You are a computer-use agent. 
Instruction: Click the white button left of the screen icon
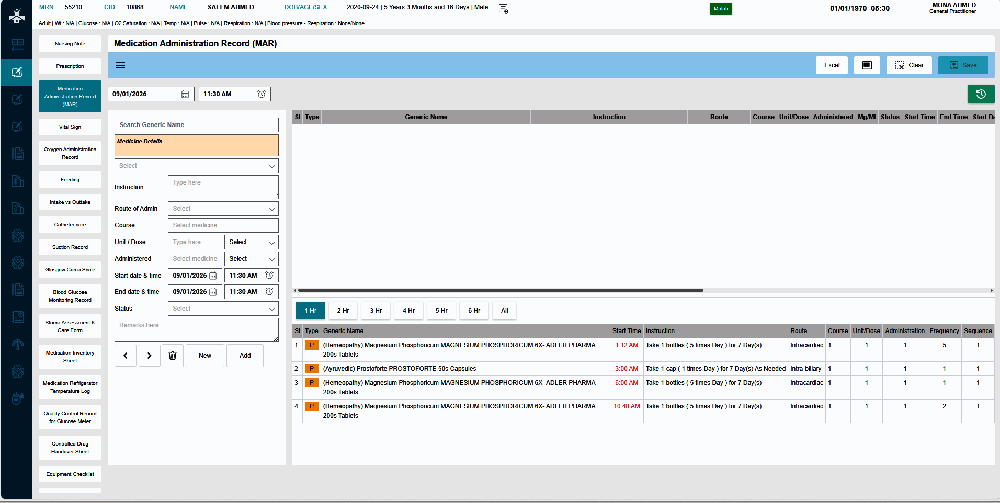(x=832, y=65)
